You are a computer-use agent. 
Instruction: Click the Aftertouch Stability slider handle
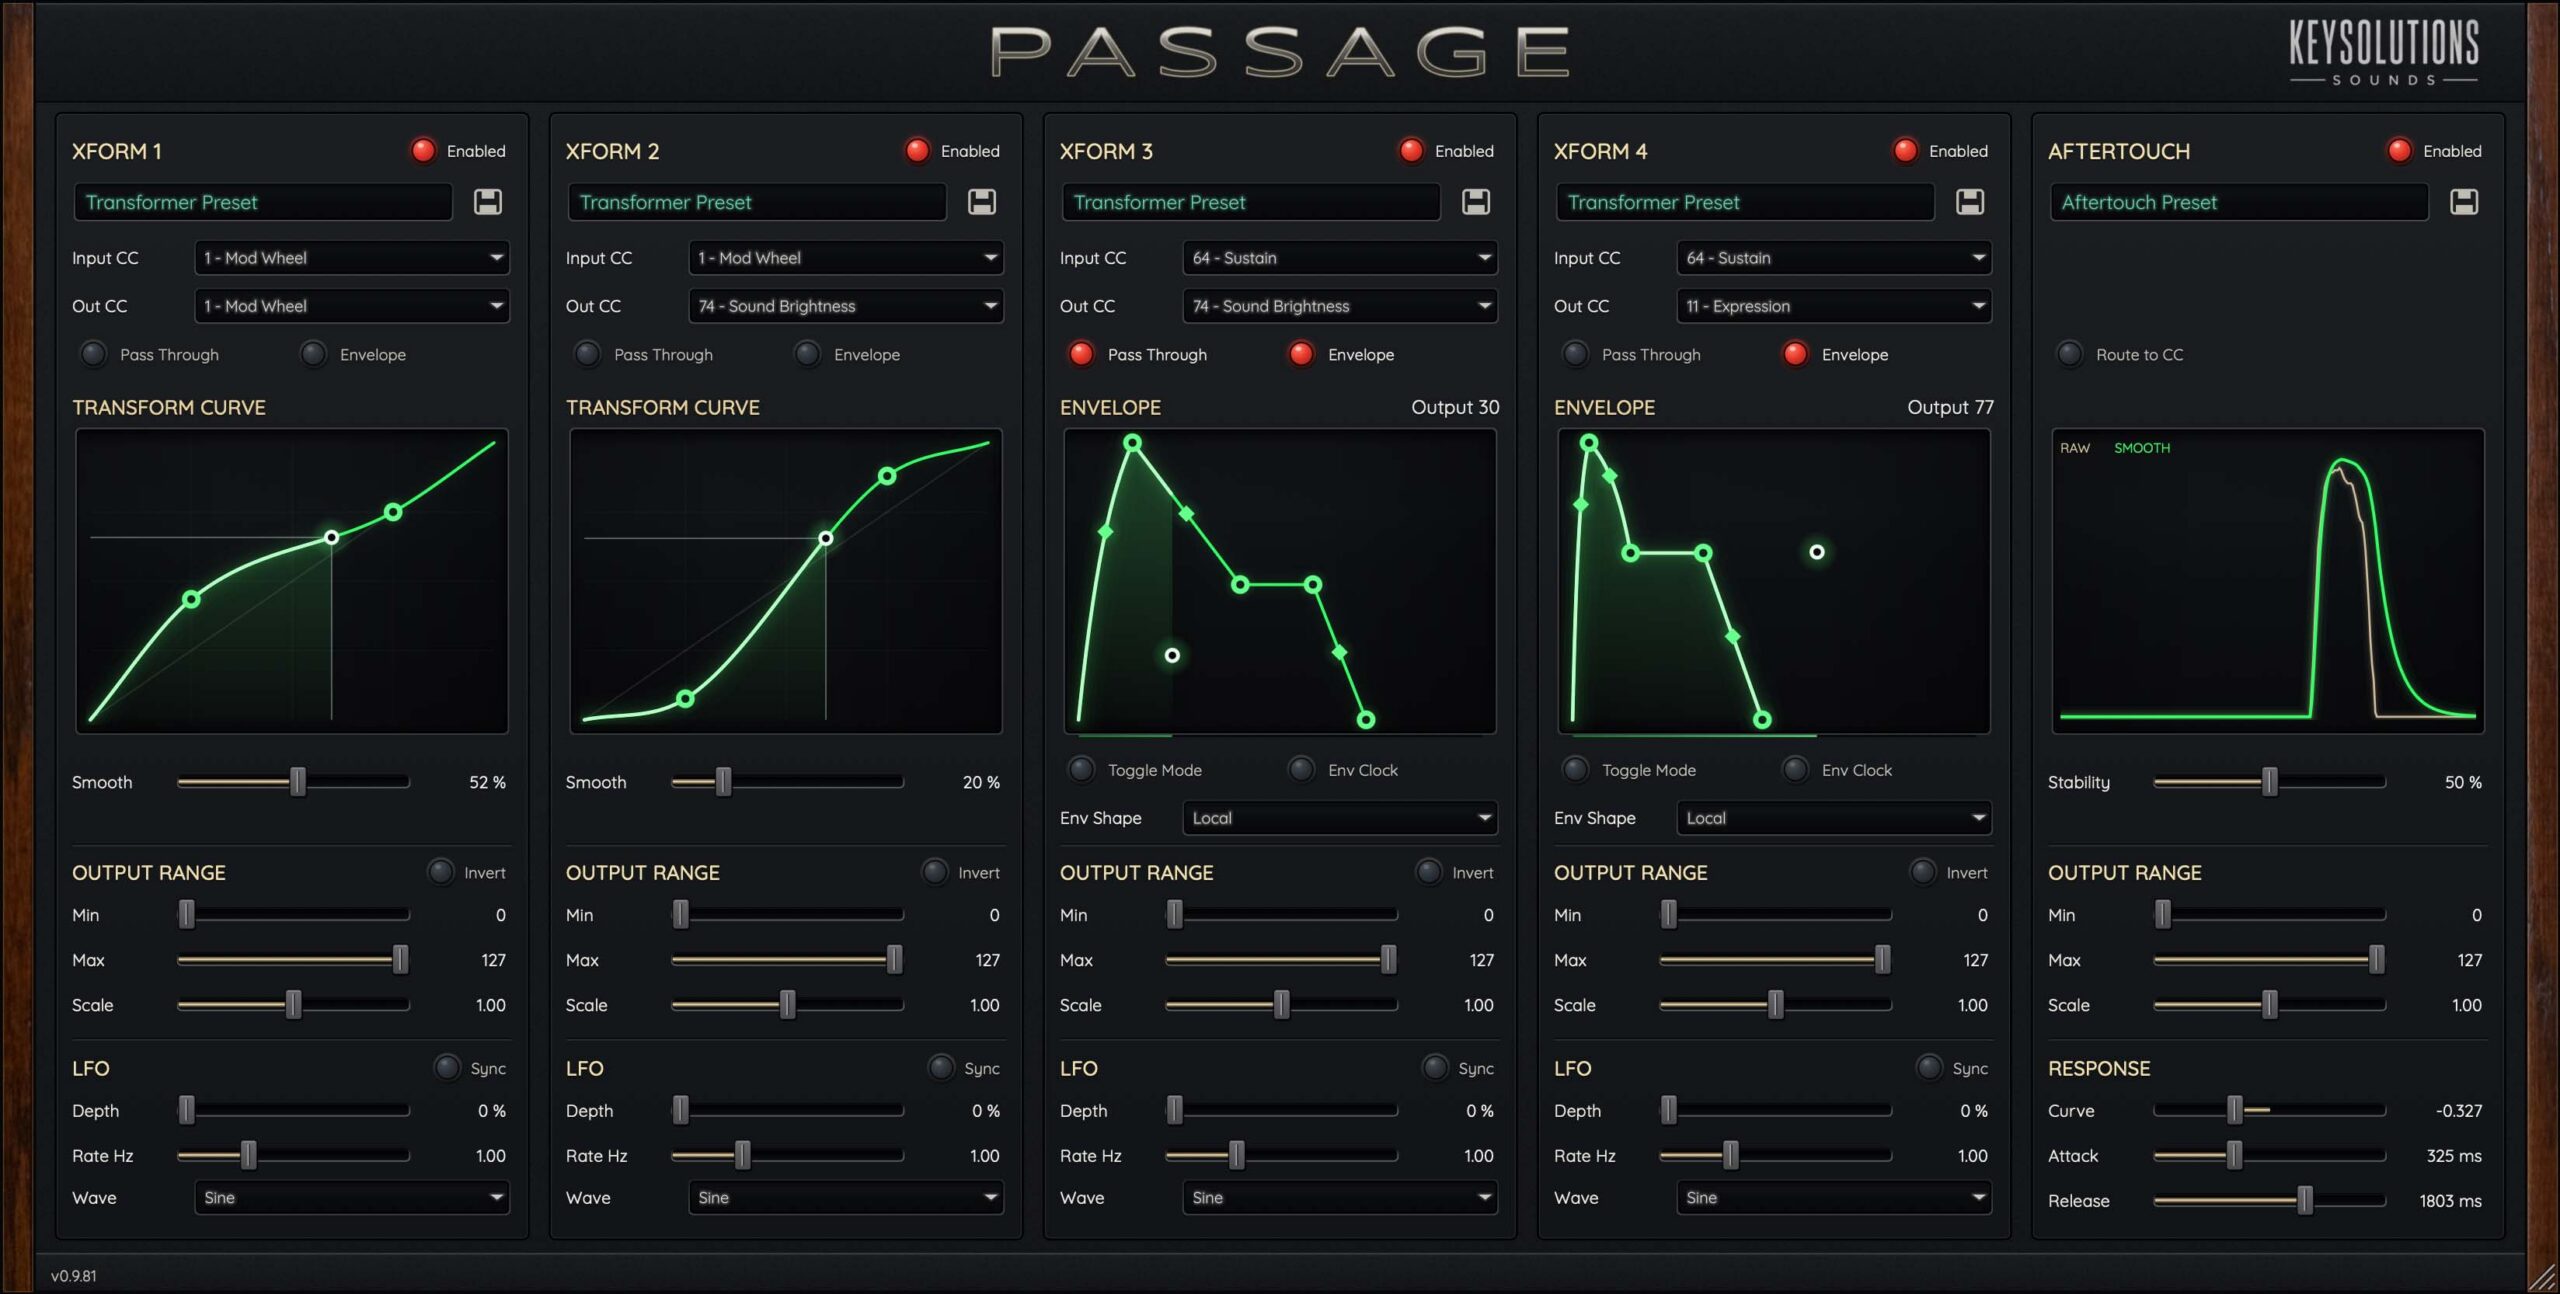coord(2270,782)
